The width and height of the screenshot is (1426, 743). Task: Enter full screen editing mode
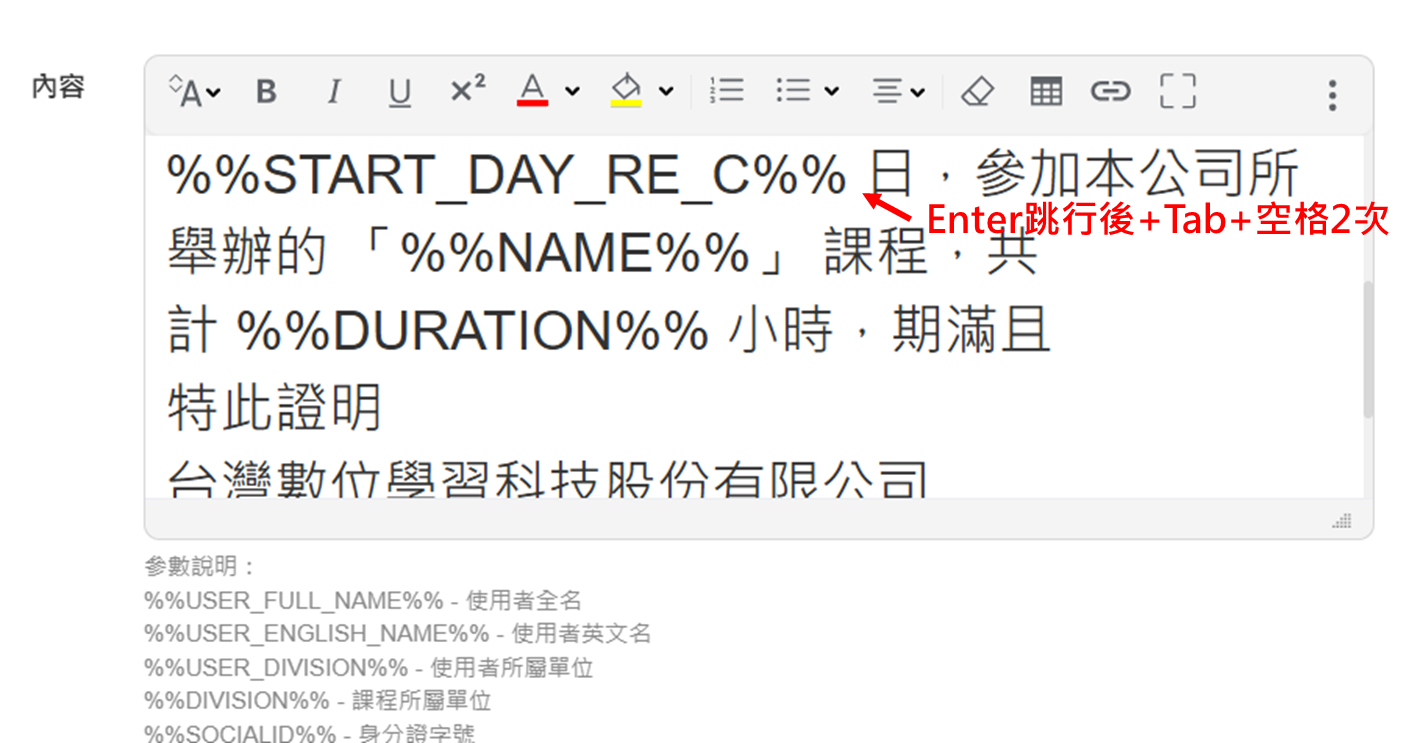coord(1178,91)
